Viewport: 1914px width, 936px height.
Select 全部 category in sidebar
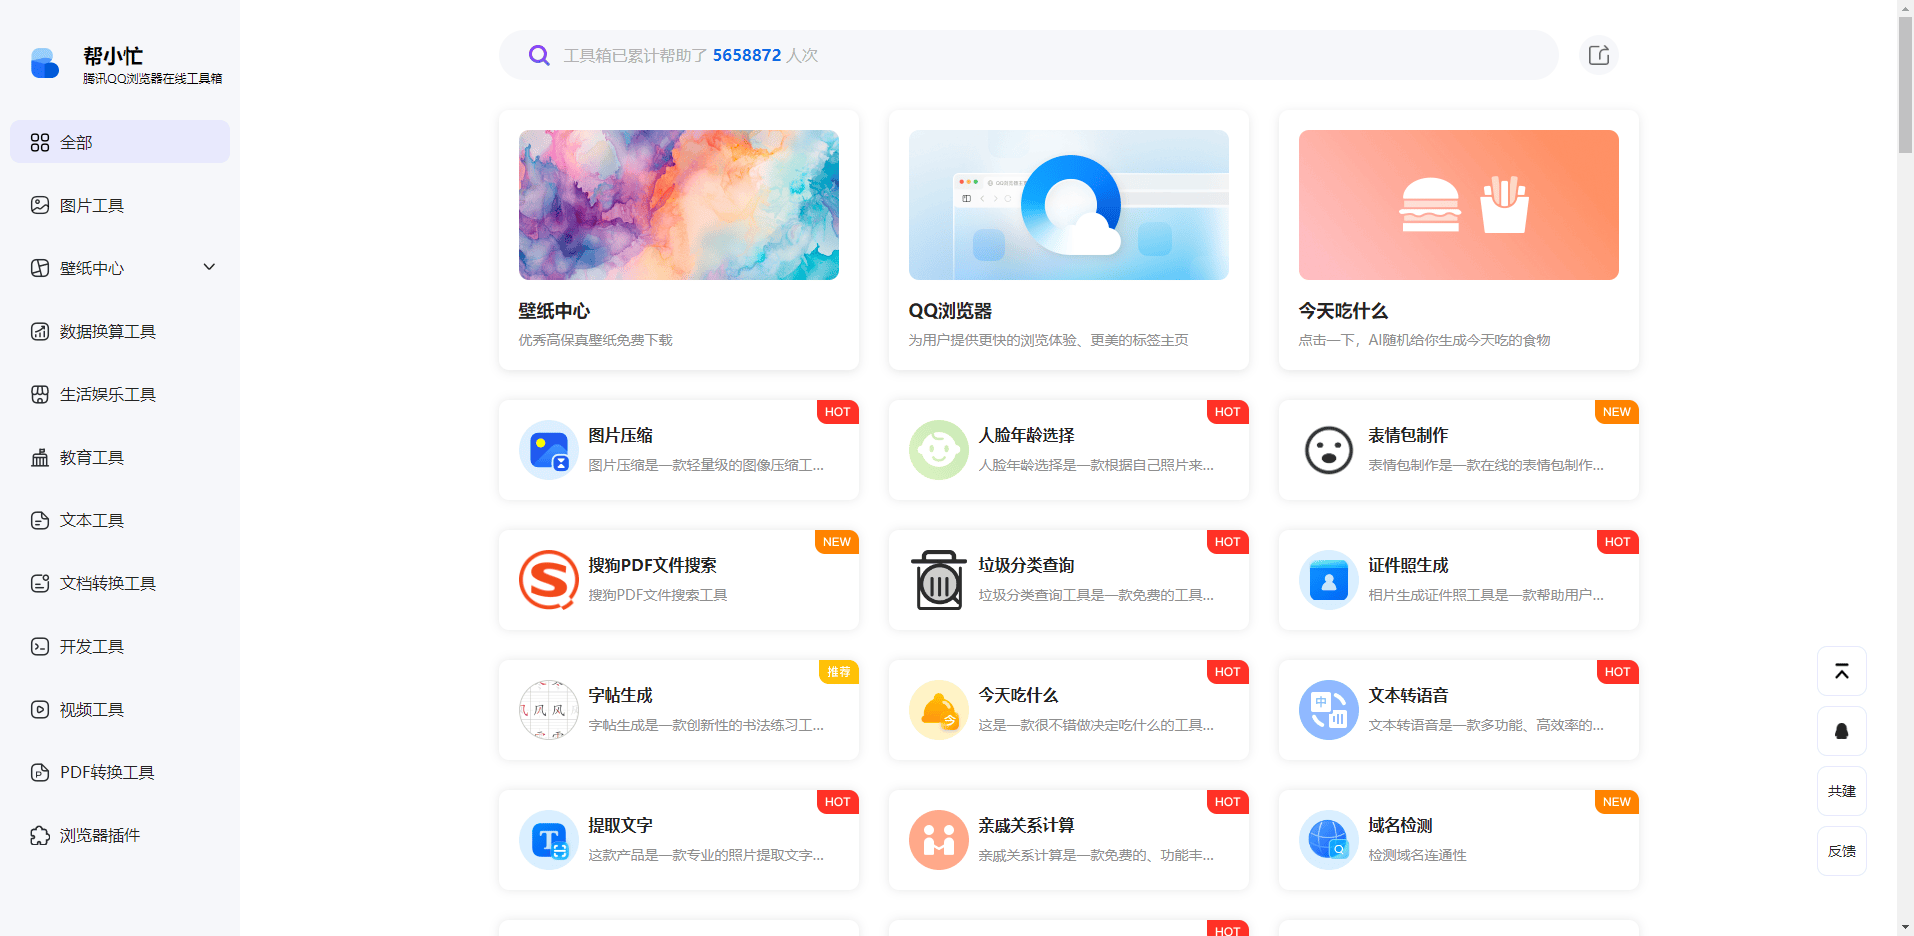point(120,142)
